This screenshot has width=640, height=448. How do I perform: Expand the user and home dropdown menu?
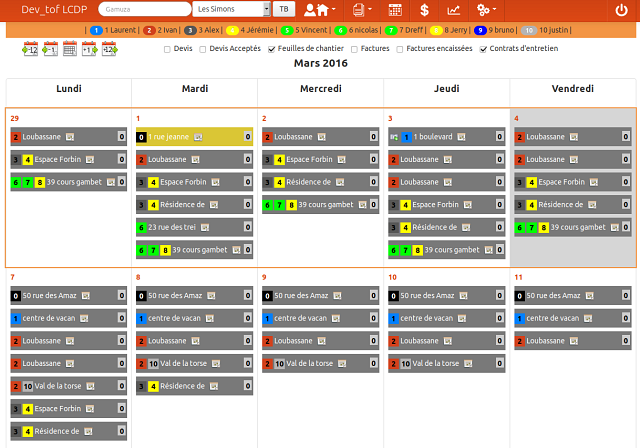click(317, 10)
